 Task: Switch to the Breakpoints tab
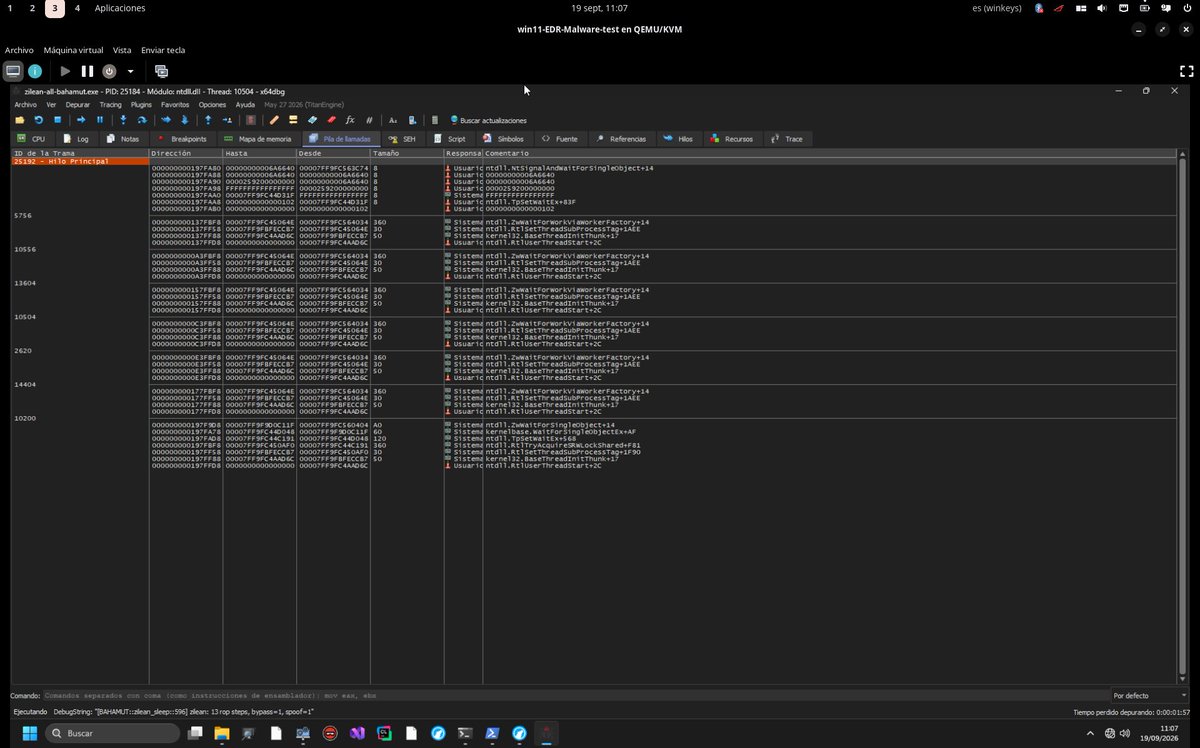click(182, 139)
